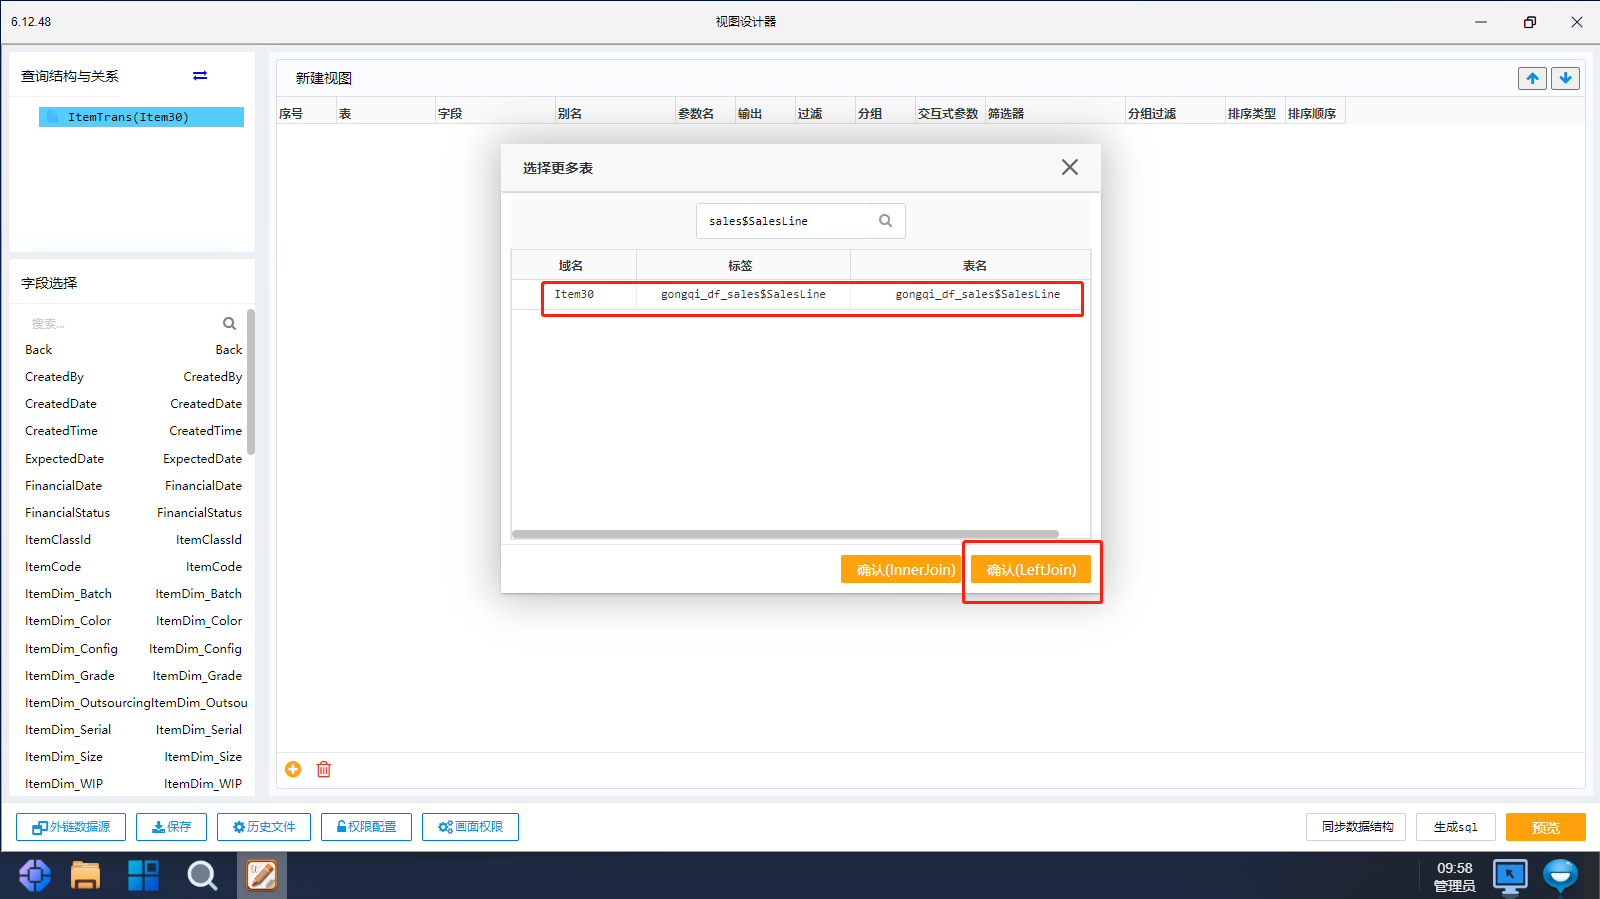Select the ItemDim_Config field
This screenshot has height=899, width=1600.
[x=133, y=649]
